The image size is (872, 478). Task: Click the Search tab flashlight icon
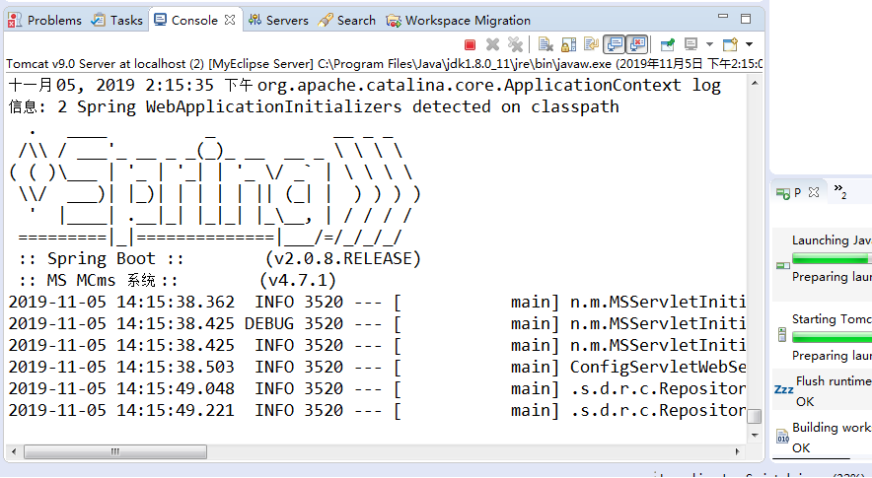point(325,21)
